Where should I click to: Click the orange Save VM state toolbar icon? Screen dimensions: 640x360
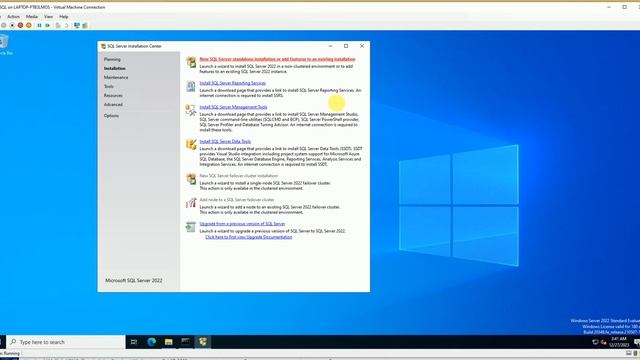click(x=29, y=25)
